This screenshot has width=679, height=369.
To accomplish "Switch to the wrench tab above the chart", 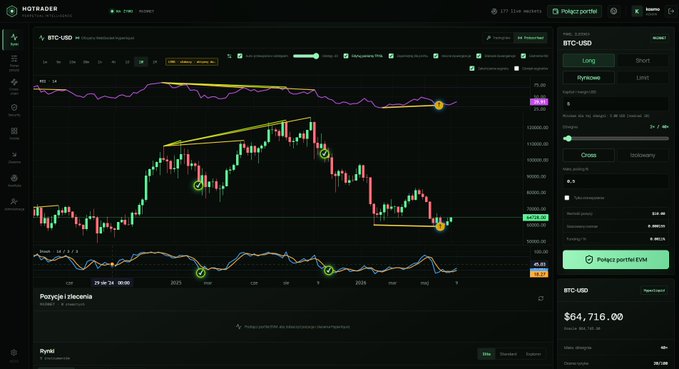I will tap(498, 38).
